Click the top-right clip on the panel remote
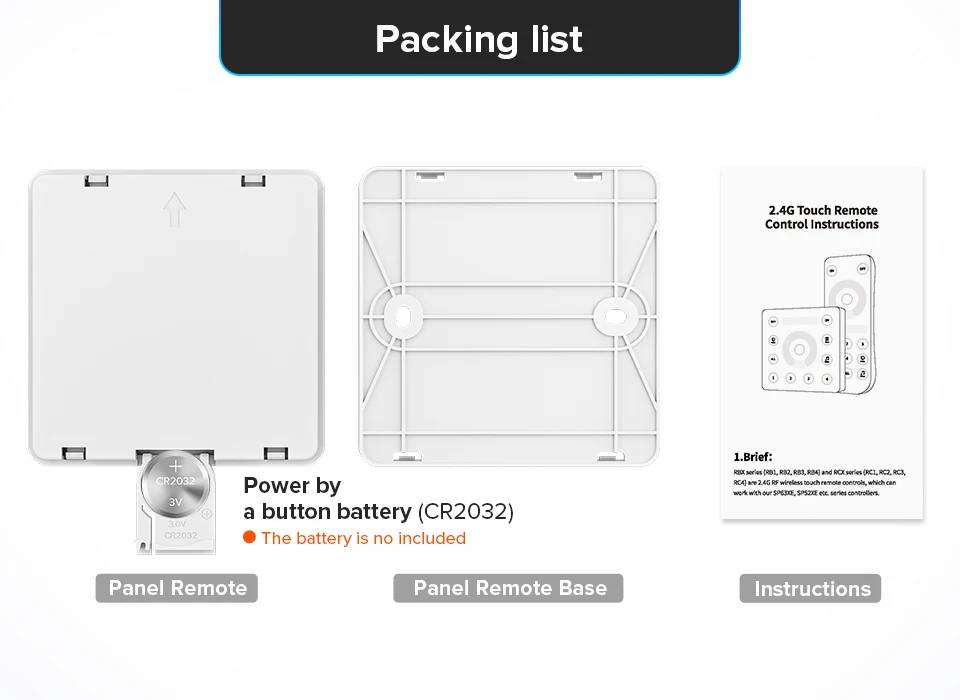 tap(253, 181)
